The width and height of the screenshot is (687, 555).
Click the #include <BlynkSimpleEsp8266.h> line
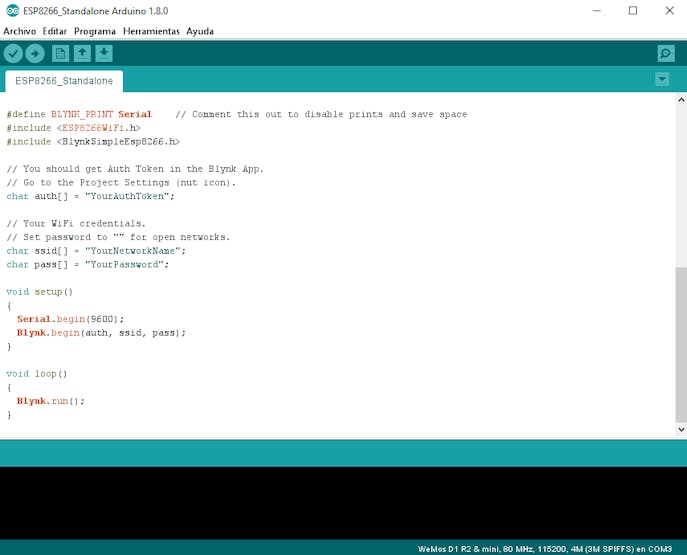pyautogui.click(x=93, y=141)
